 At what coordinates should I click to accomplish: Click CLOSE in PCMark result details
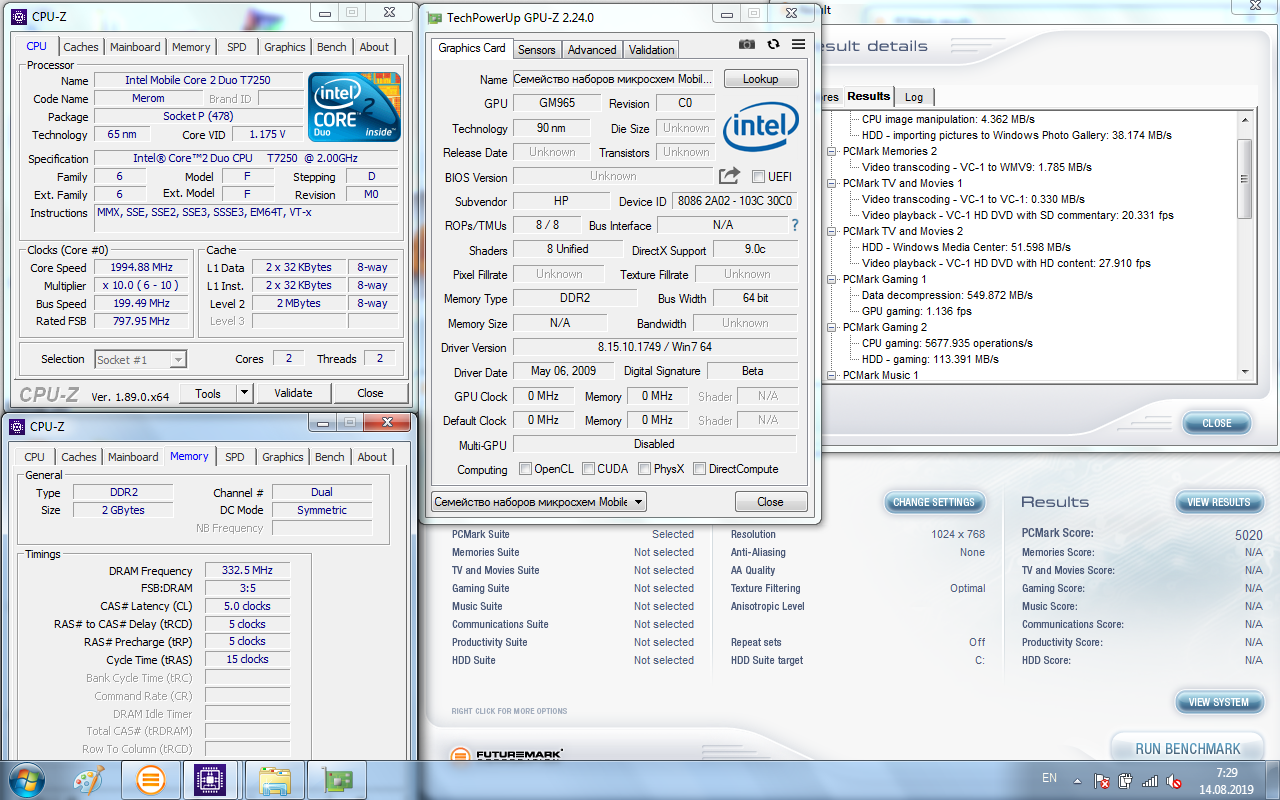click(x=1217, y=423)
